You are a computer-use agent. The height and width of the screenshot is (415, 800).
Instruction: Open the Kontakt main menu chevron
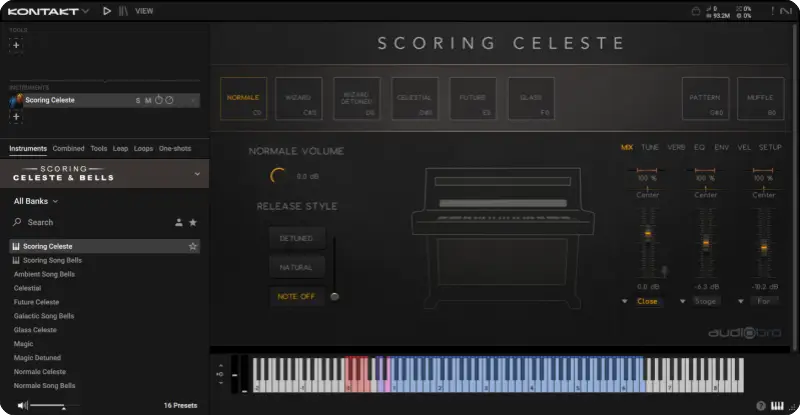pos(86,11)
